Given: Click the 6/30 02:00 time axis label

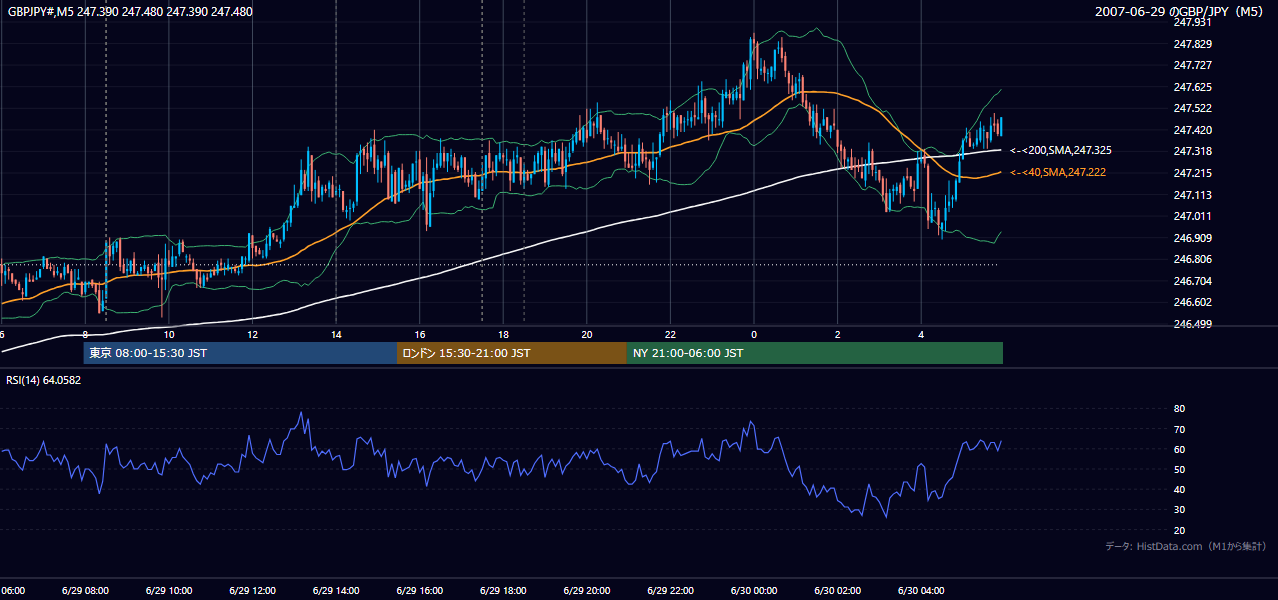Looking at the screenshot, I should [x=837, y=591].
